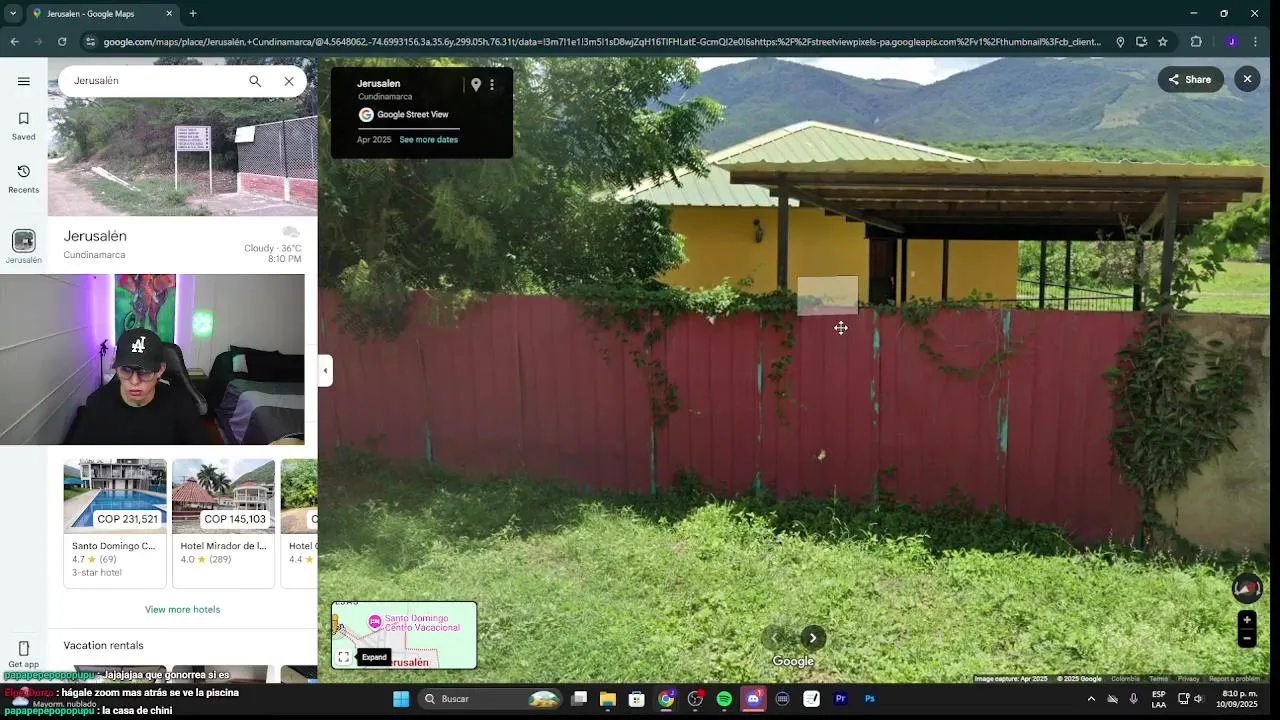Open the Recents panel
Viewport: 1280px width, 720px height.
[24, 178]
